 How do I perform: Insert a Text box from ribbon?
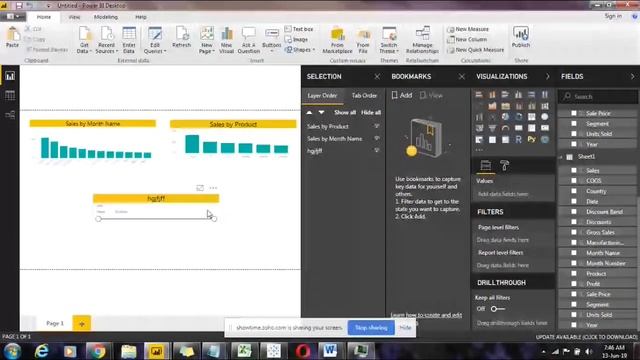click(x=299, y=29)
